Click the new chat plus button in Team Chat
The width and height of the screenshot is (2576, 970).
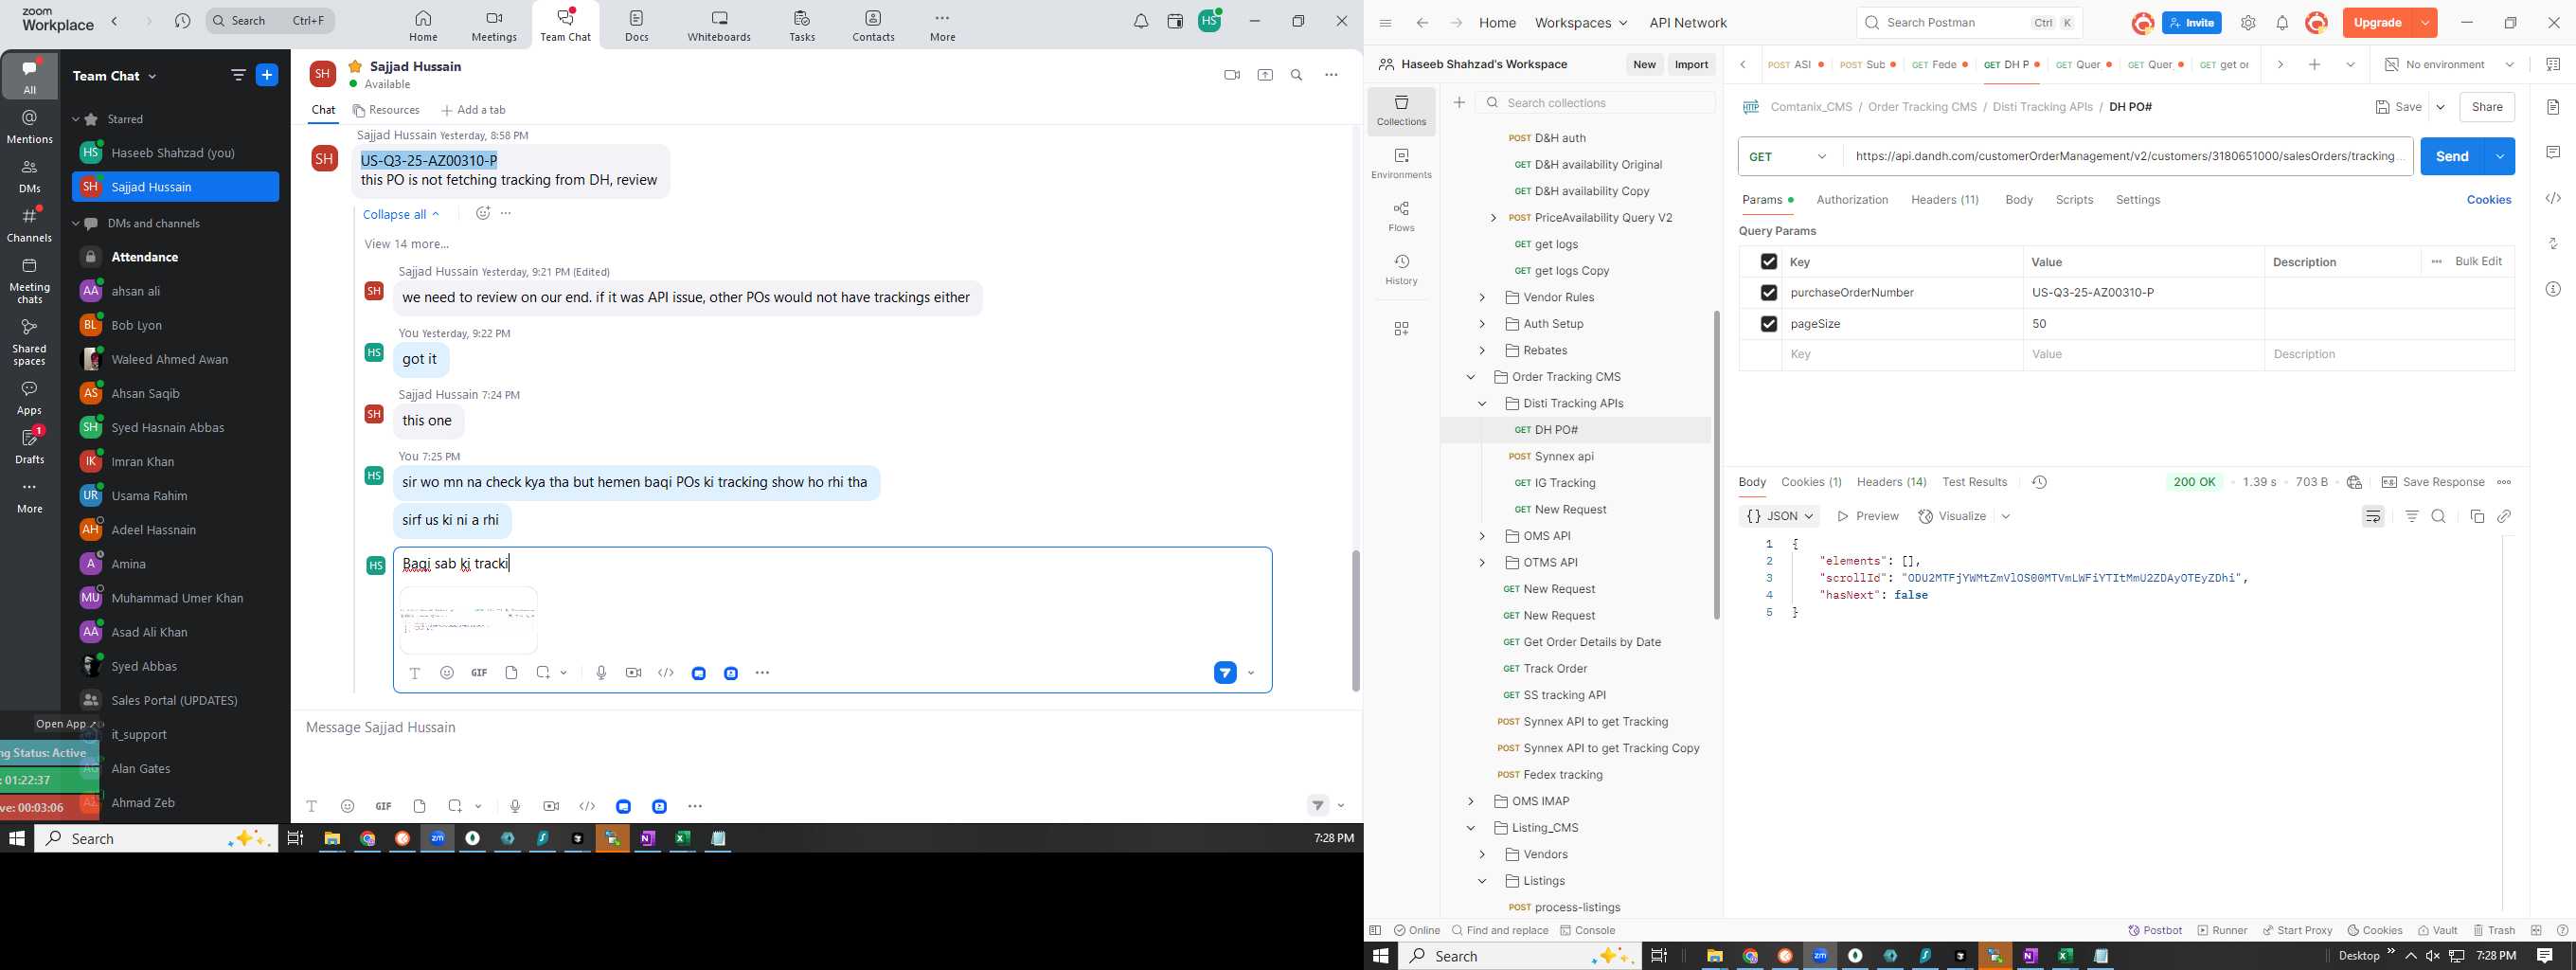267,75
